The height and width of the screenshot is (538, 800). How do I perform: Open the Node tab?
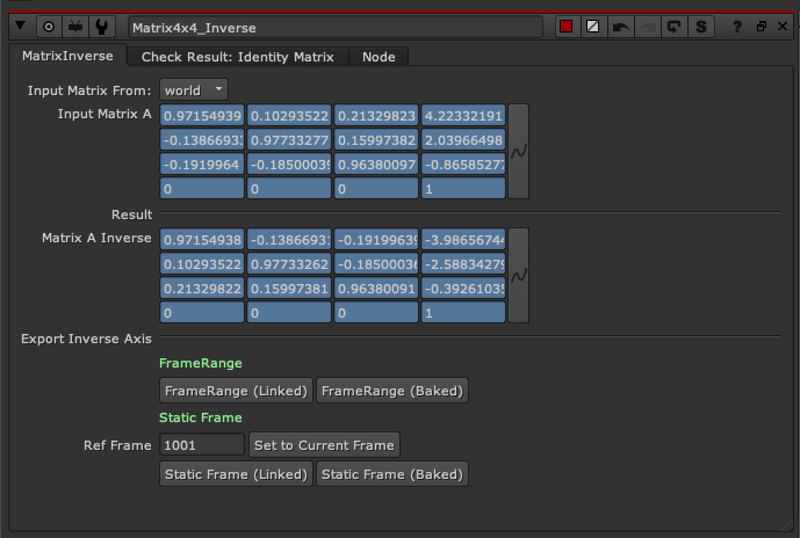(x=379, y=57)
